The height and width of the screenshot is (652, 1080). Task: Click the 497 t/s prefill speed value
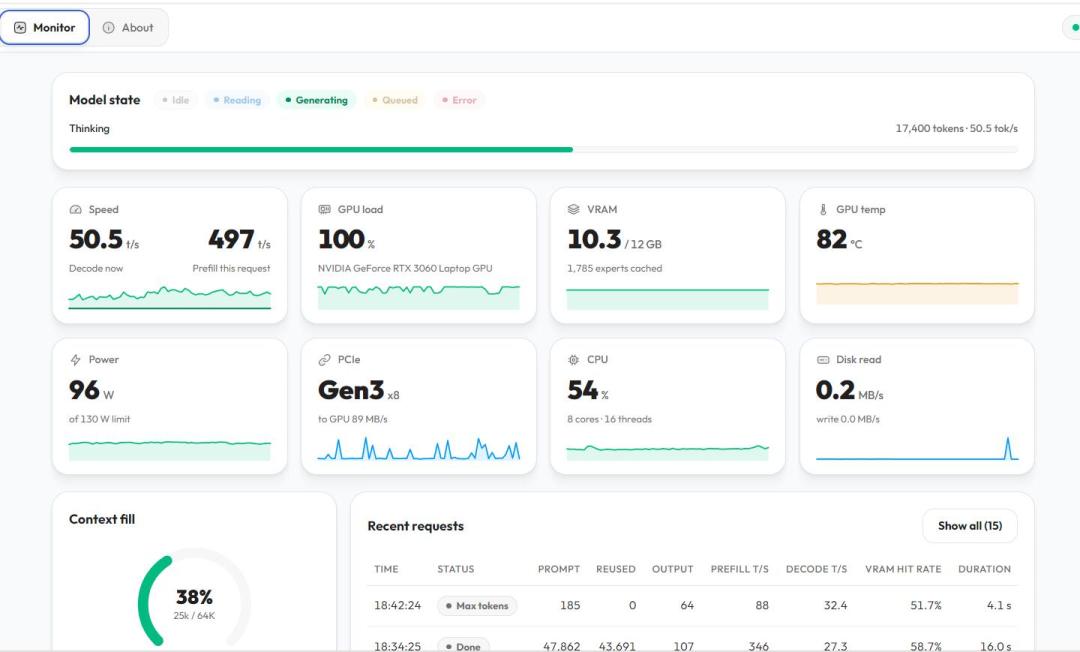(x=239, y=240)
